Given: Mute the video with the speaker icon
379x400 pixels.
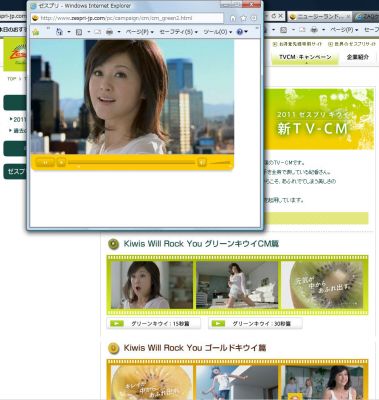Looking at the screenshot, I should [202, 162].
